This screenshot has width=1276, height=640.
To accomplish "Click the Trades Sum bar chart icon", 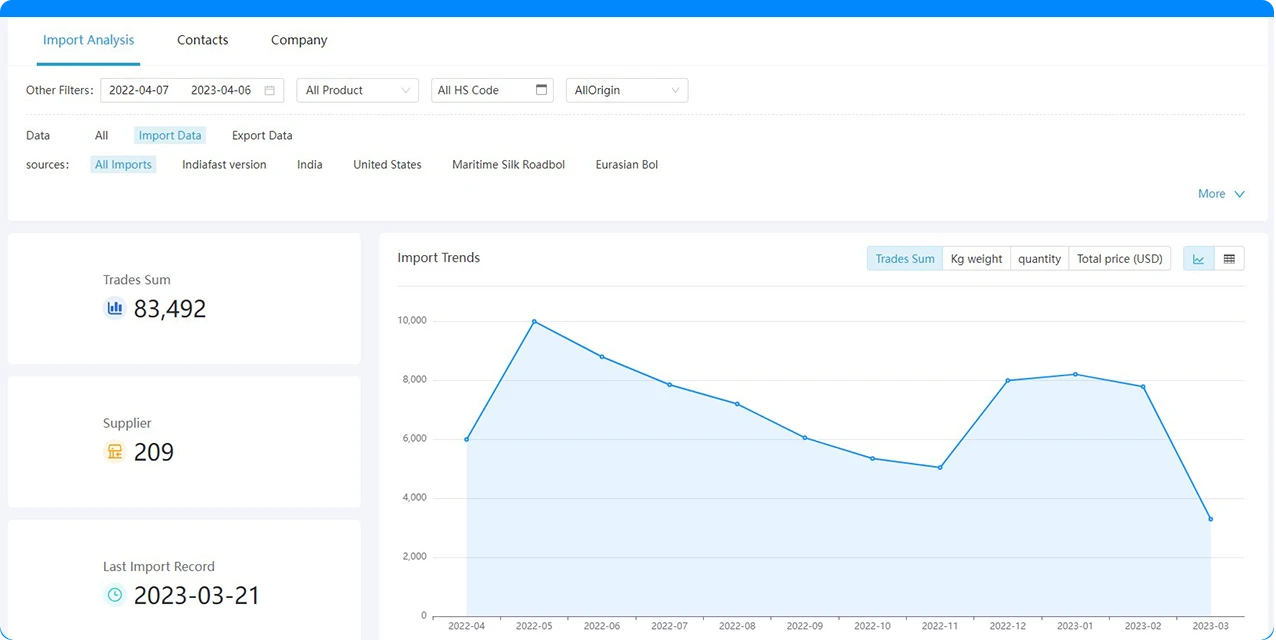I will 115,308.
